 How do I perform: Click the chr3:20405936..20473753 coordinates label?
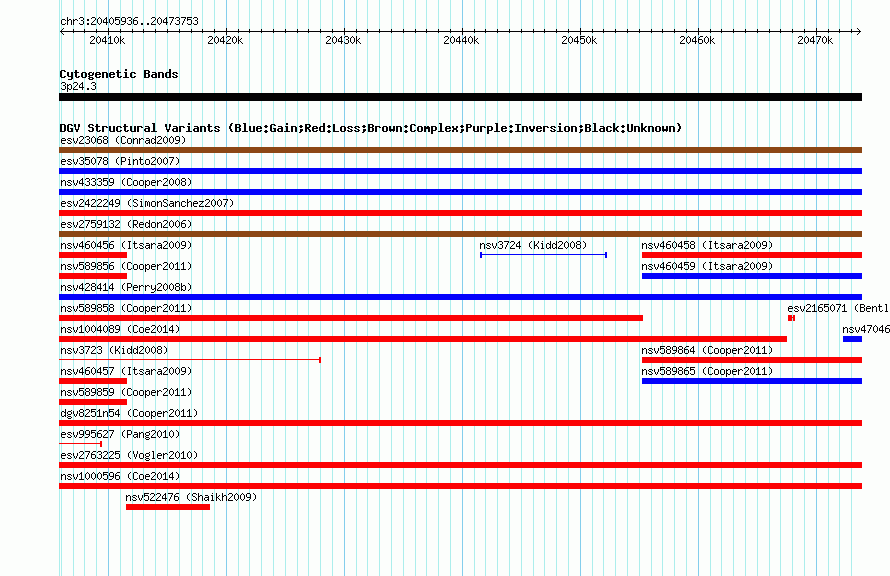click(129, 21)
